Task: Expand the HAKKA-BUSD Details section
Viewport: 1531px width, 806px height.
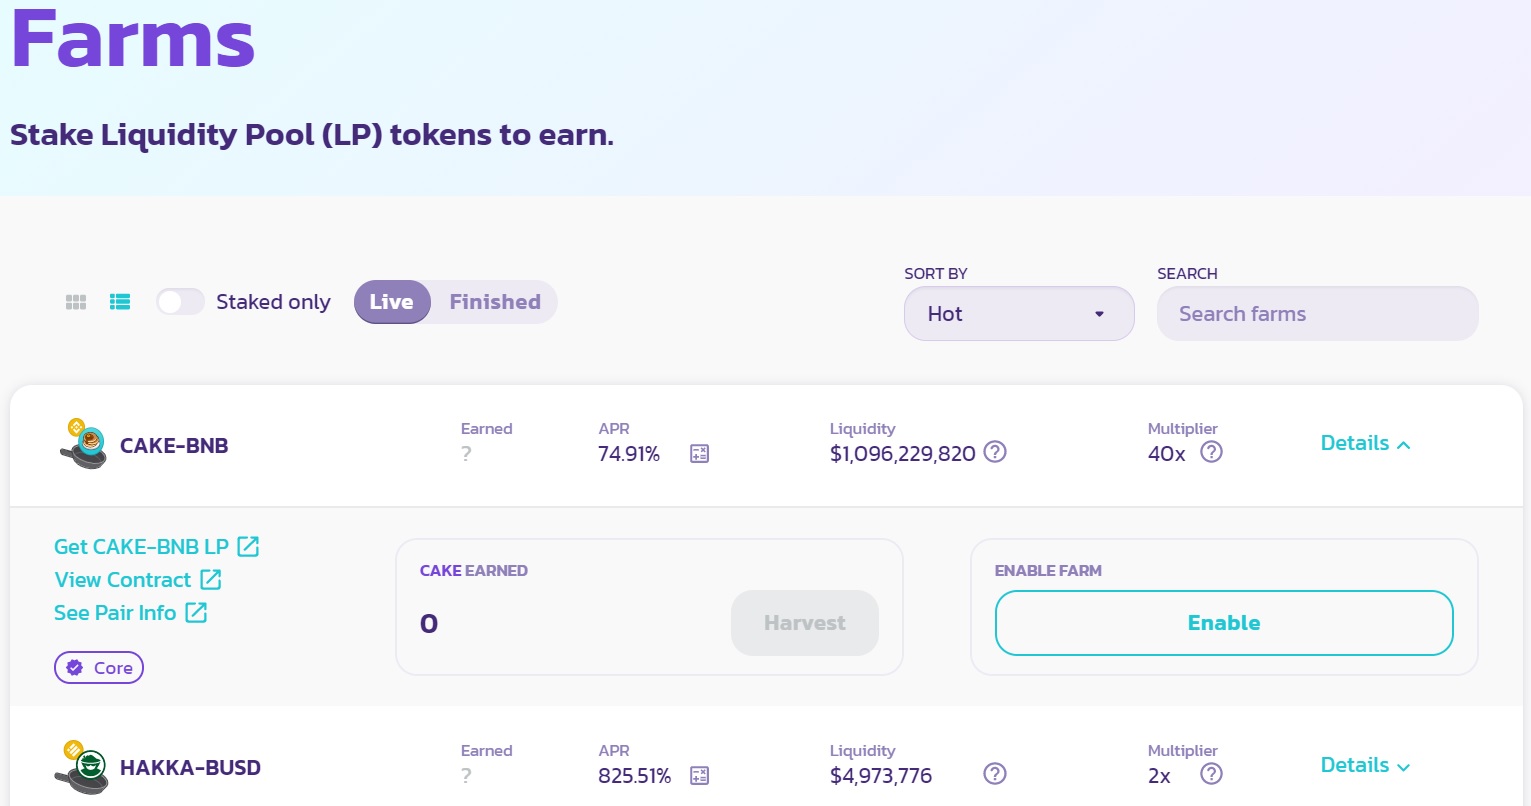Action: pos(1365,766)
